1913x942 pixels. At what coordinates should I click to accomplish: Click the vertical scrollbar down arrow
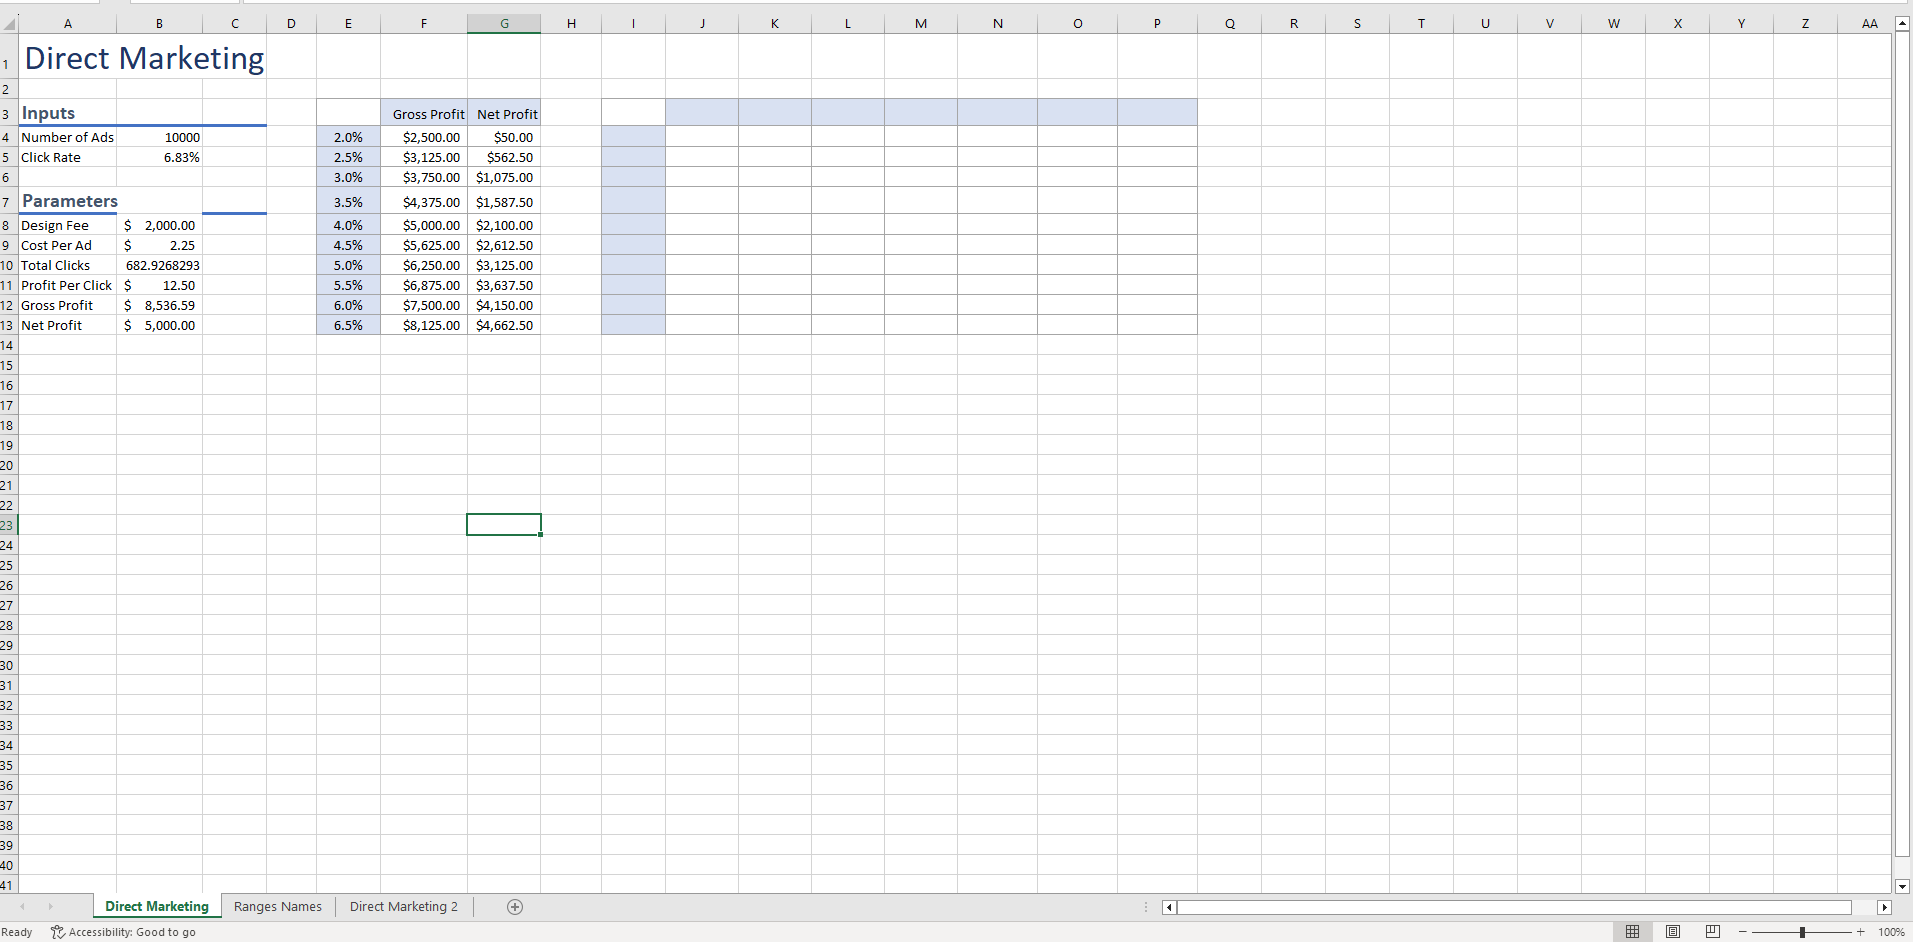point(1902,886)
